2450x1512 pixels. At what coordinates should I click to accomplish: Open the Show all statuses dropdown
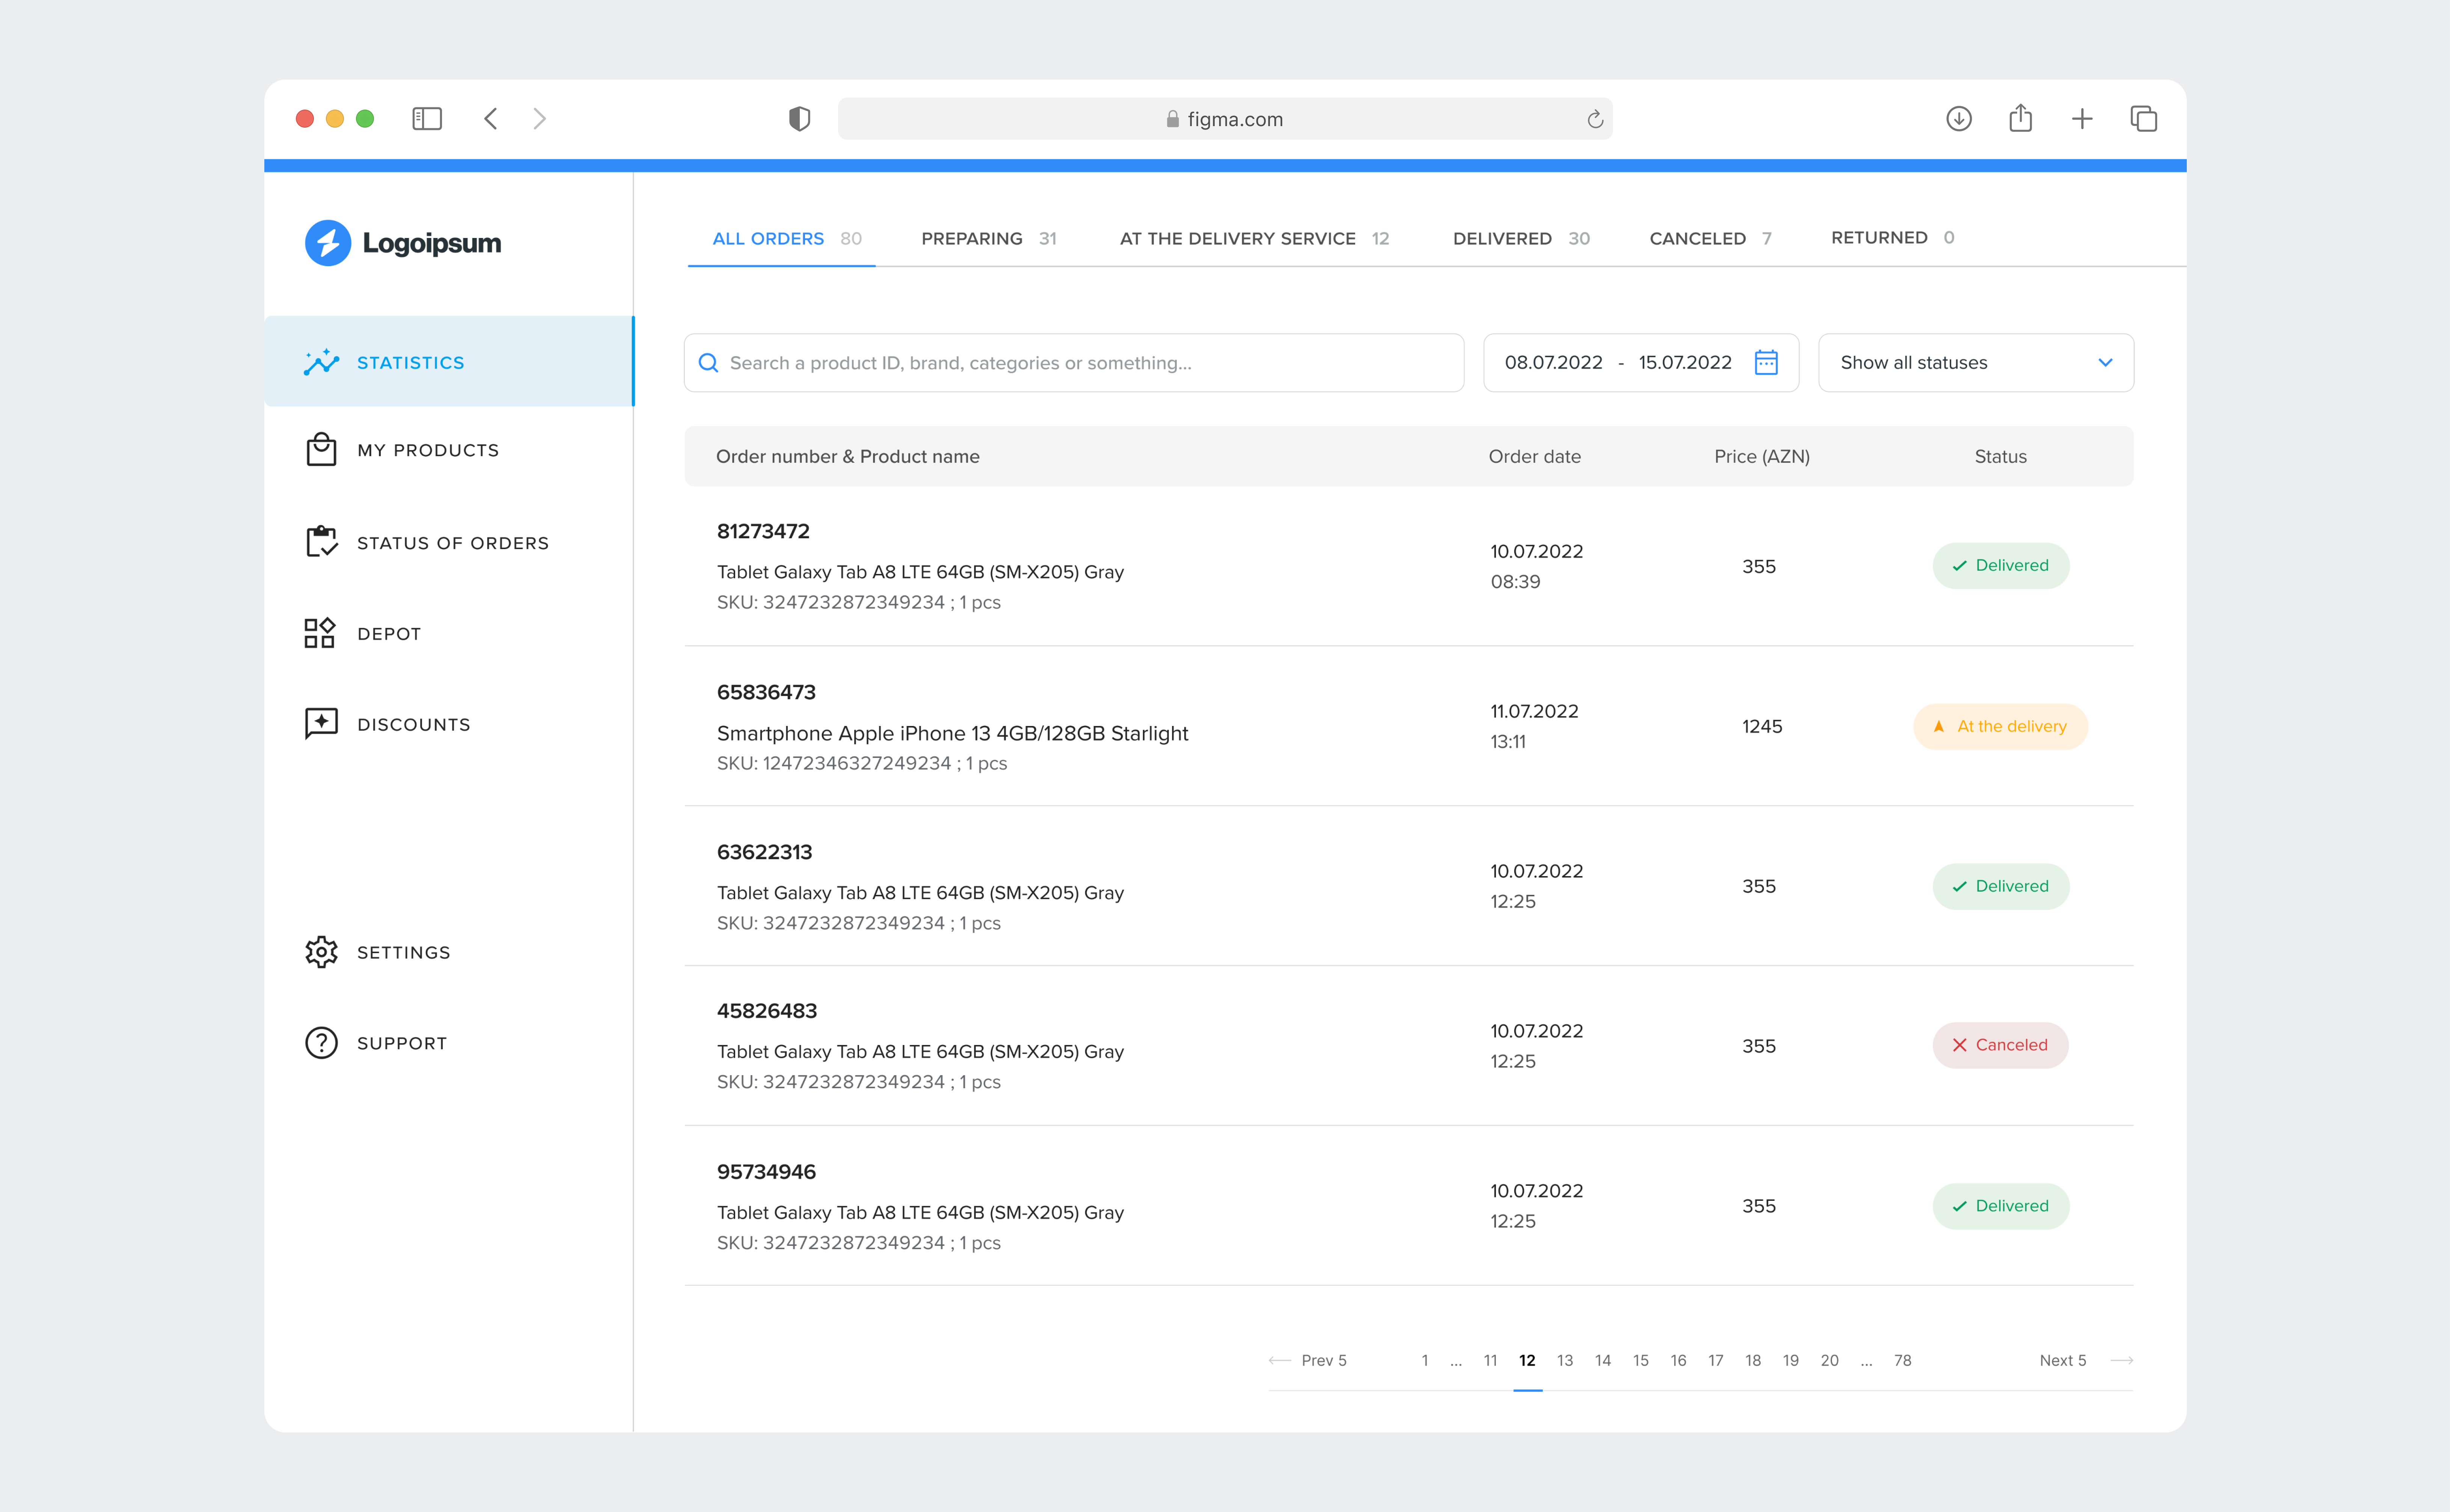pyautogui.click(x=1975, y=362)
